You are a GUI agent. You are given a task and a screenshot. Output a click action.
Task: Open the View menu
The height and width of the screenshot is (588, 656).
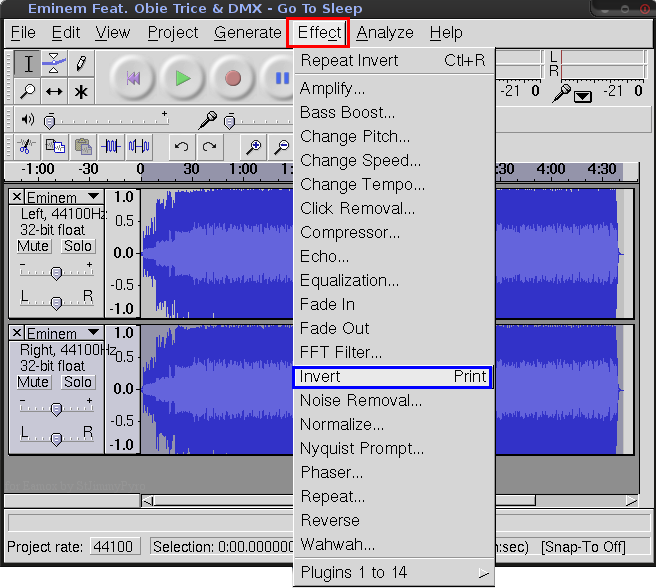[x=113, y=33]
